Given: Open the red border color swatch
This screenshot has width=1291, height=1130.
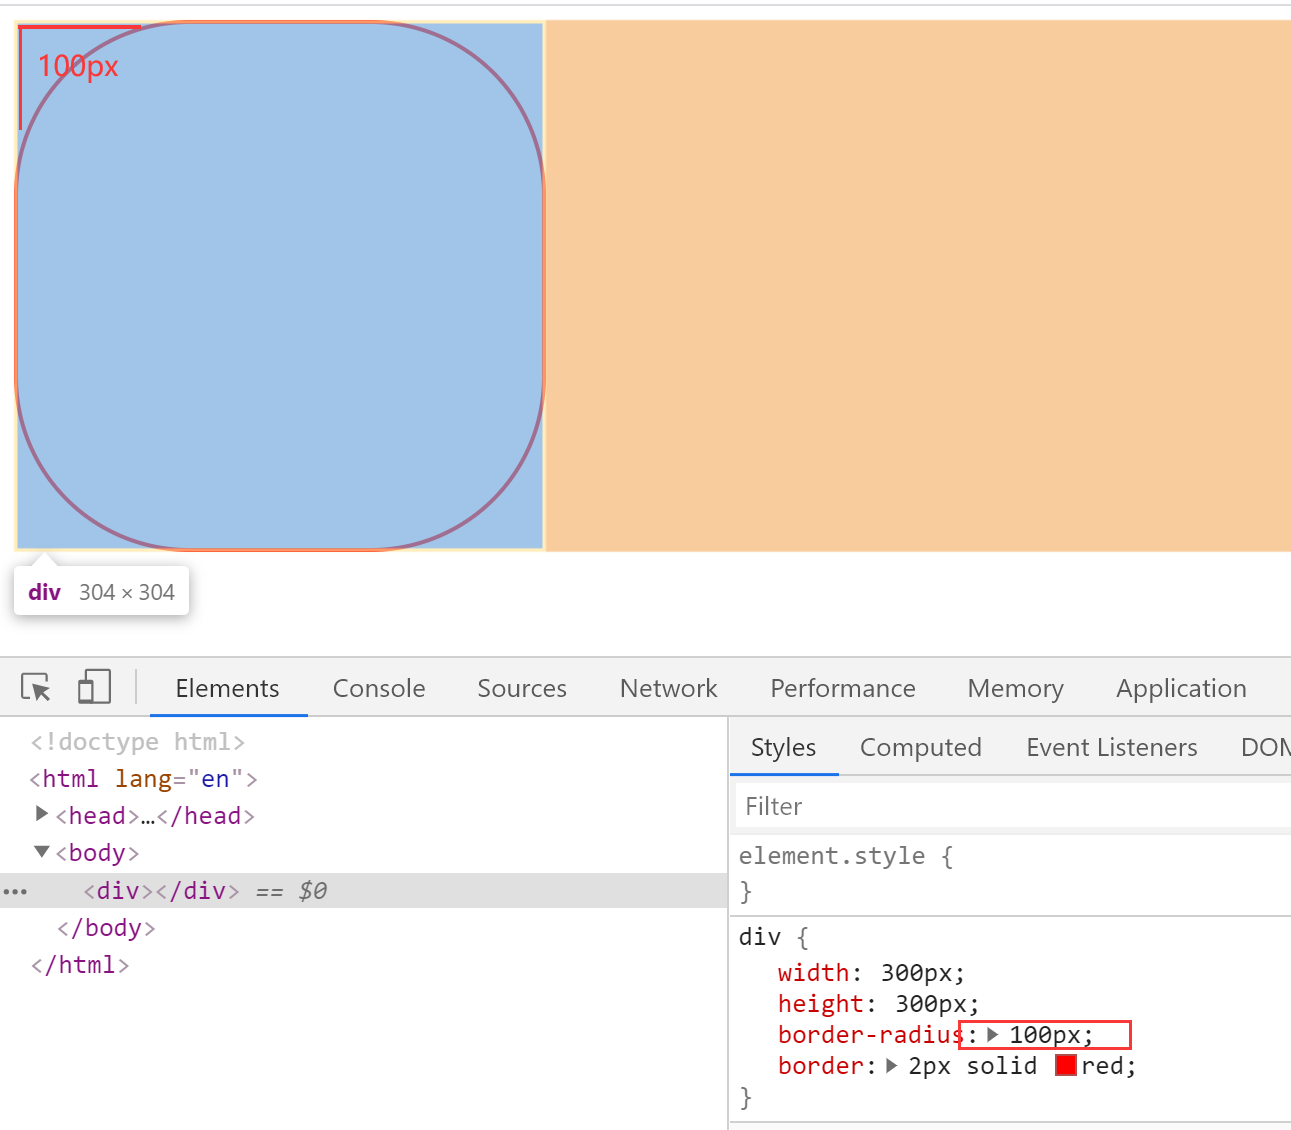Looking at the screenshot, I should pos(1066,1065).
